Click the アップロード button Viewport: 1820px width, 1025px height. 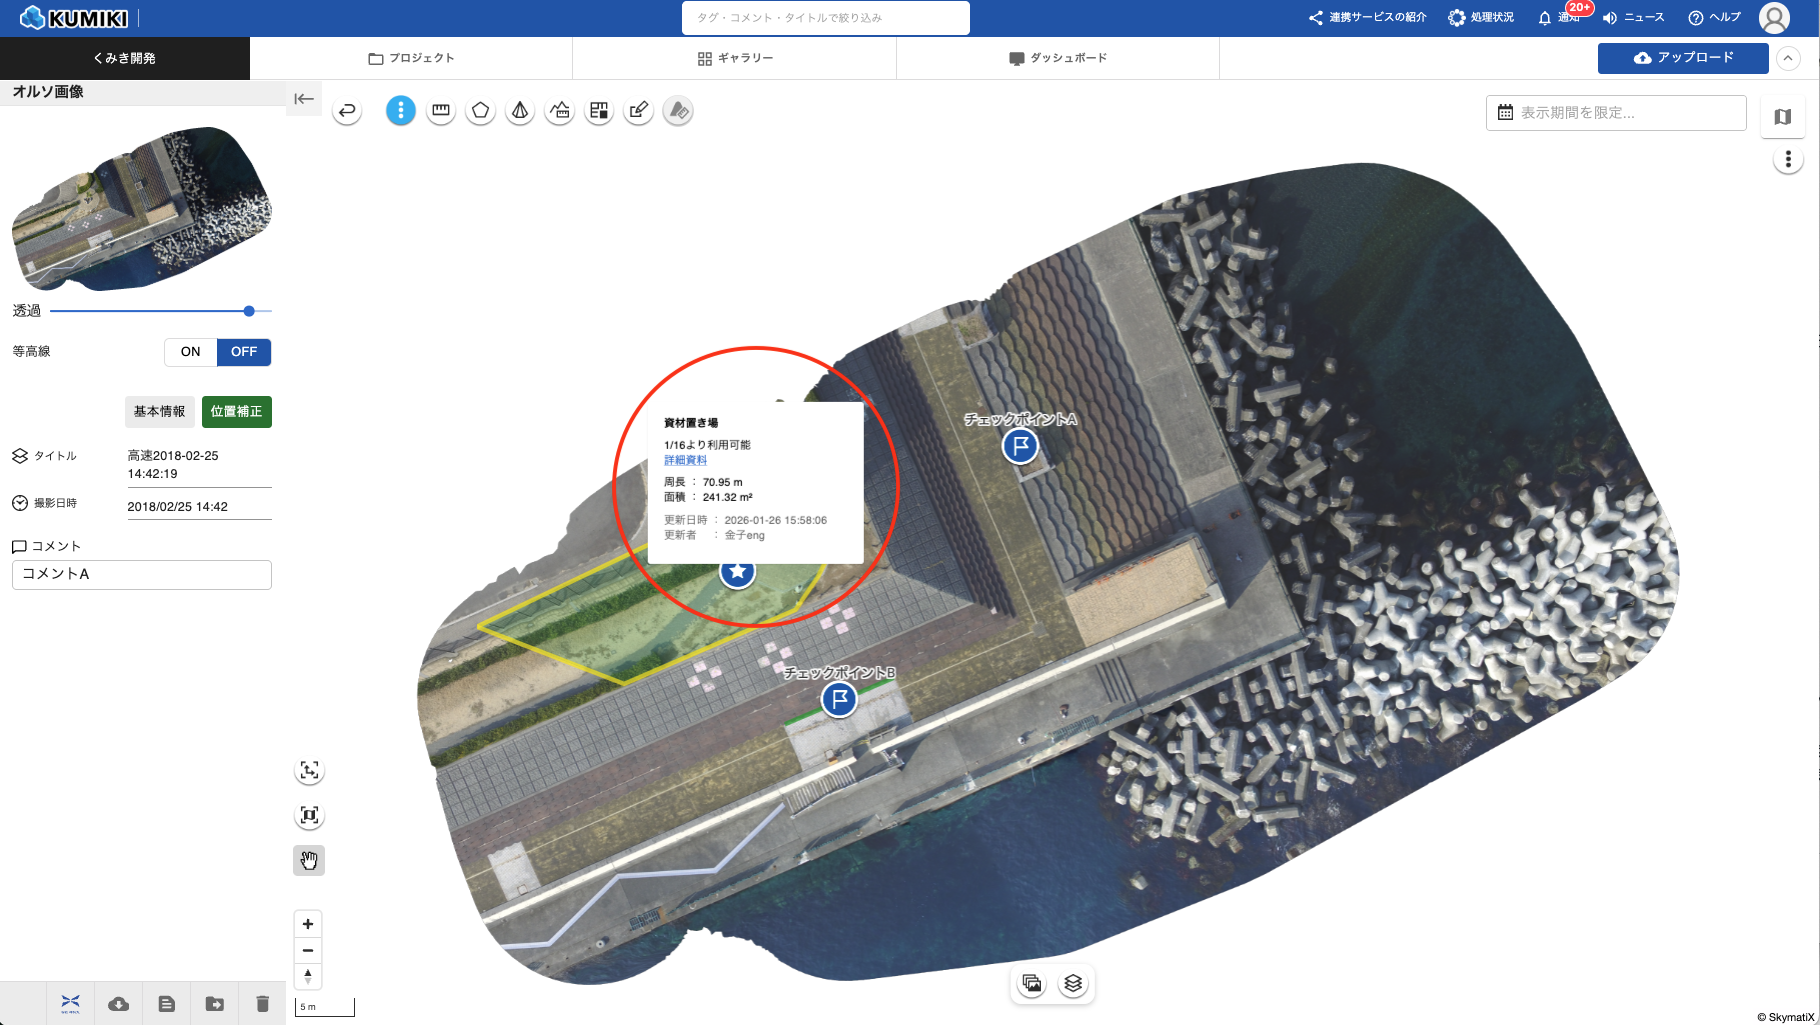[1682, 58]
